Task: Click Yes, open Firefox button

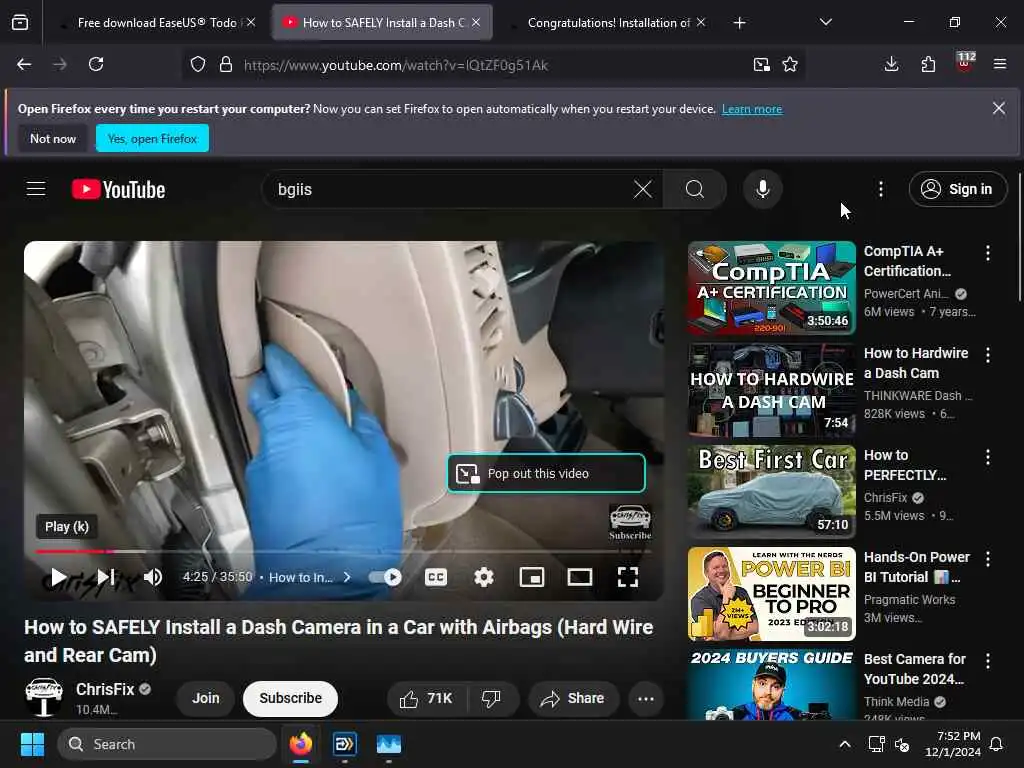Action: 152,138
